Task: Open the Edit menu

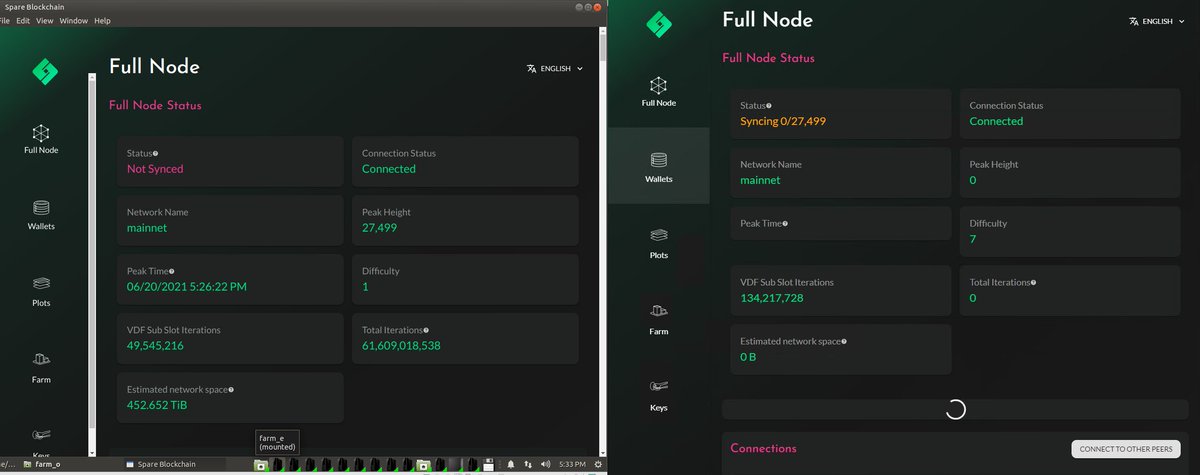Action: pos(23,21)
